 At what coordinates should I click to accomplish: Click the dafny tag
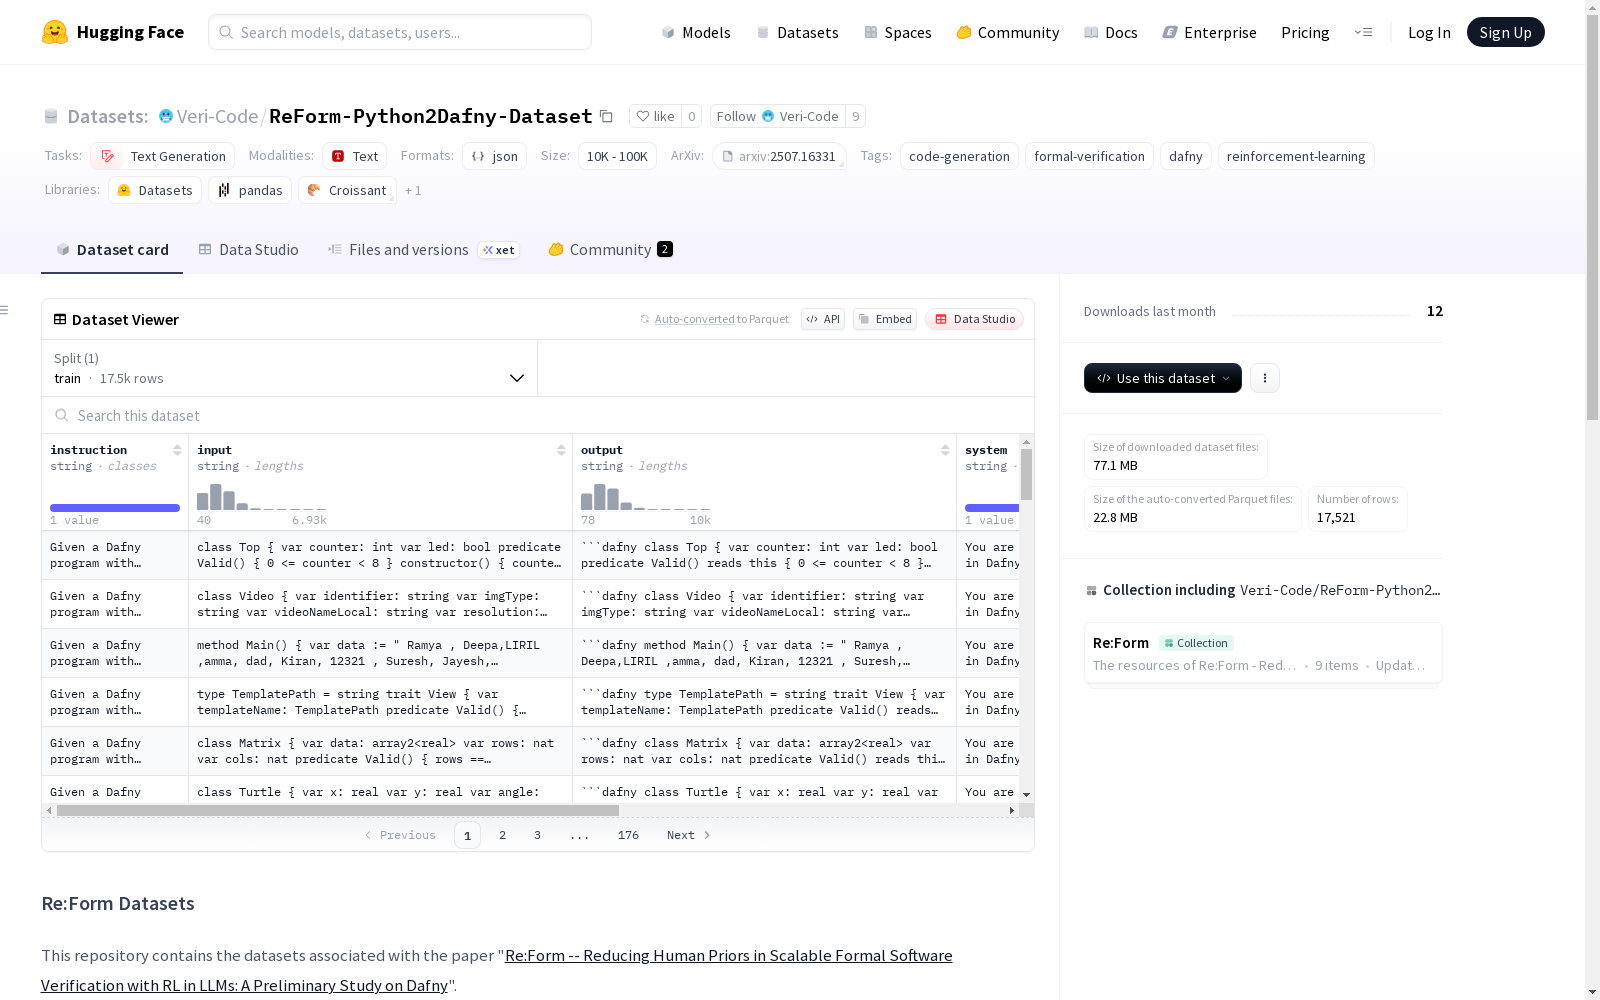[1185, 156]
